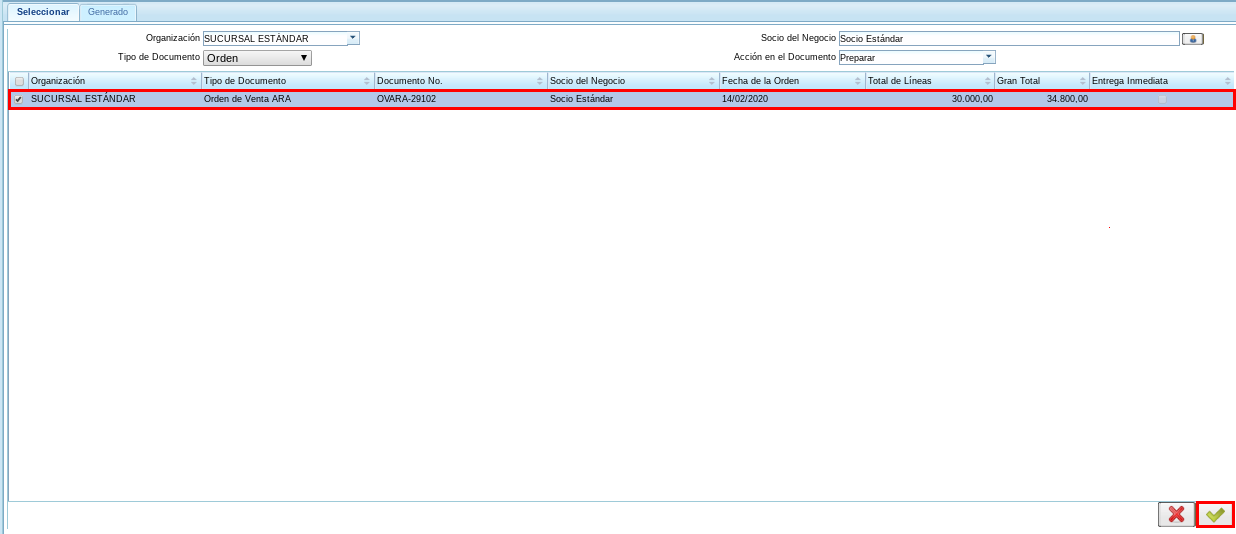The image size is (1236, 534).
Task: Expand the Organización dropdown arrow
Action: [x=353, y=38]
